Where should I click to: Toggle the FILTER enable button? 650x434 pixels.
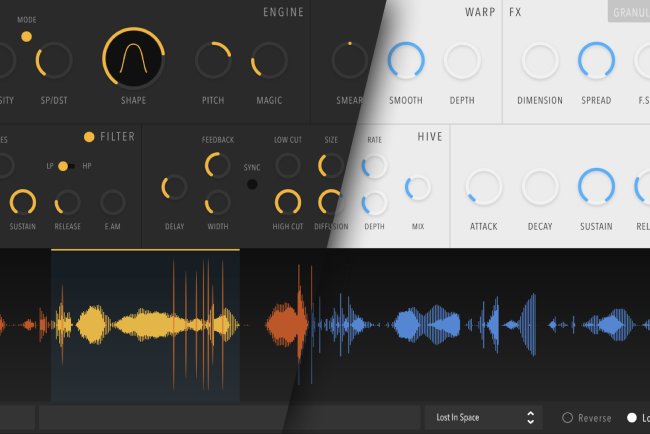coord(89,137)
